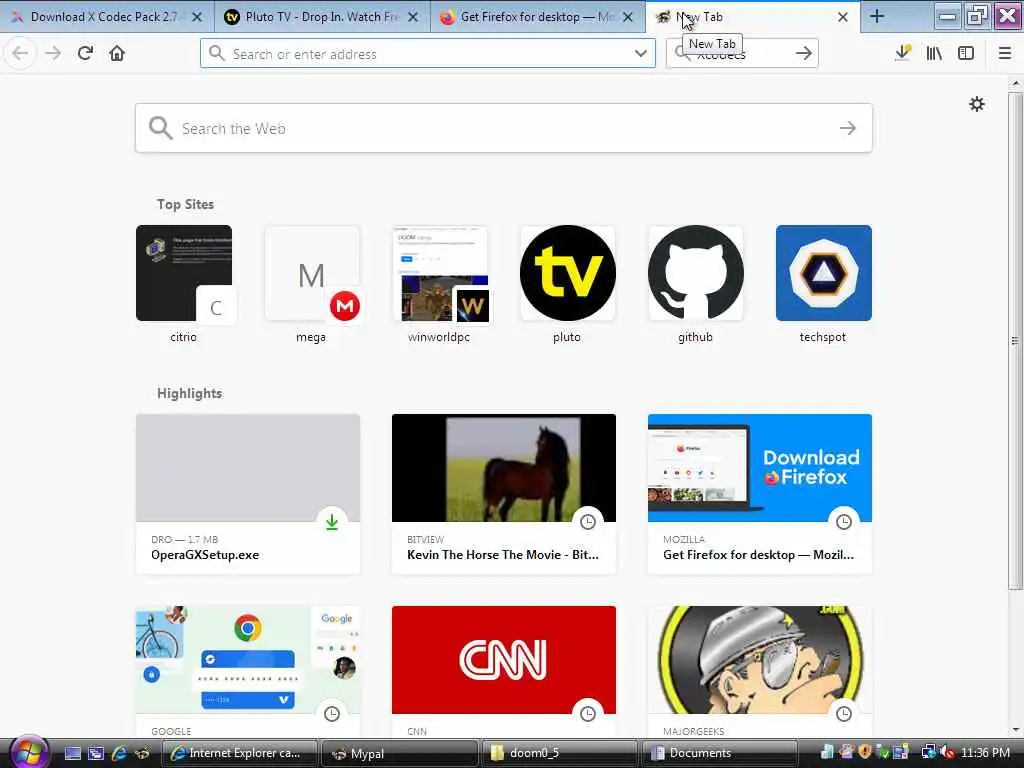Switch to Documents taskbar window

pyautogui.click(x=719, y=753)
